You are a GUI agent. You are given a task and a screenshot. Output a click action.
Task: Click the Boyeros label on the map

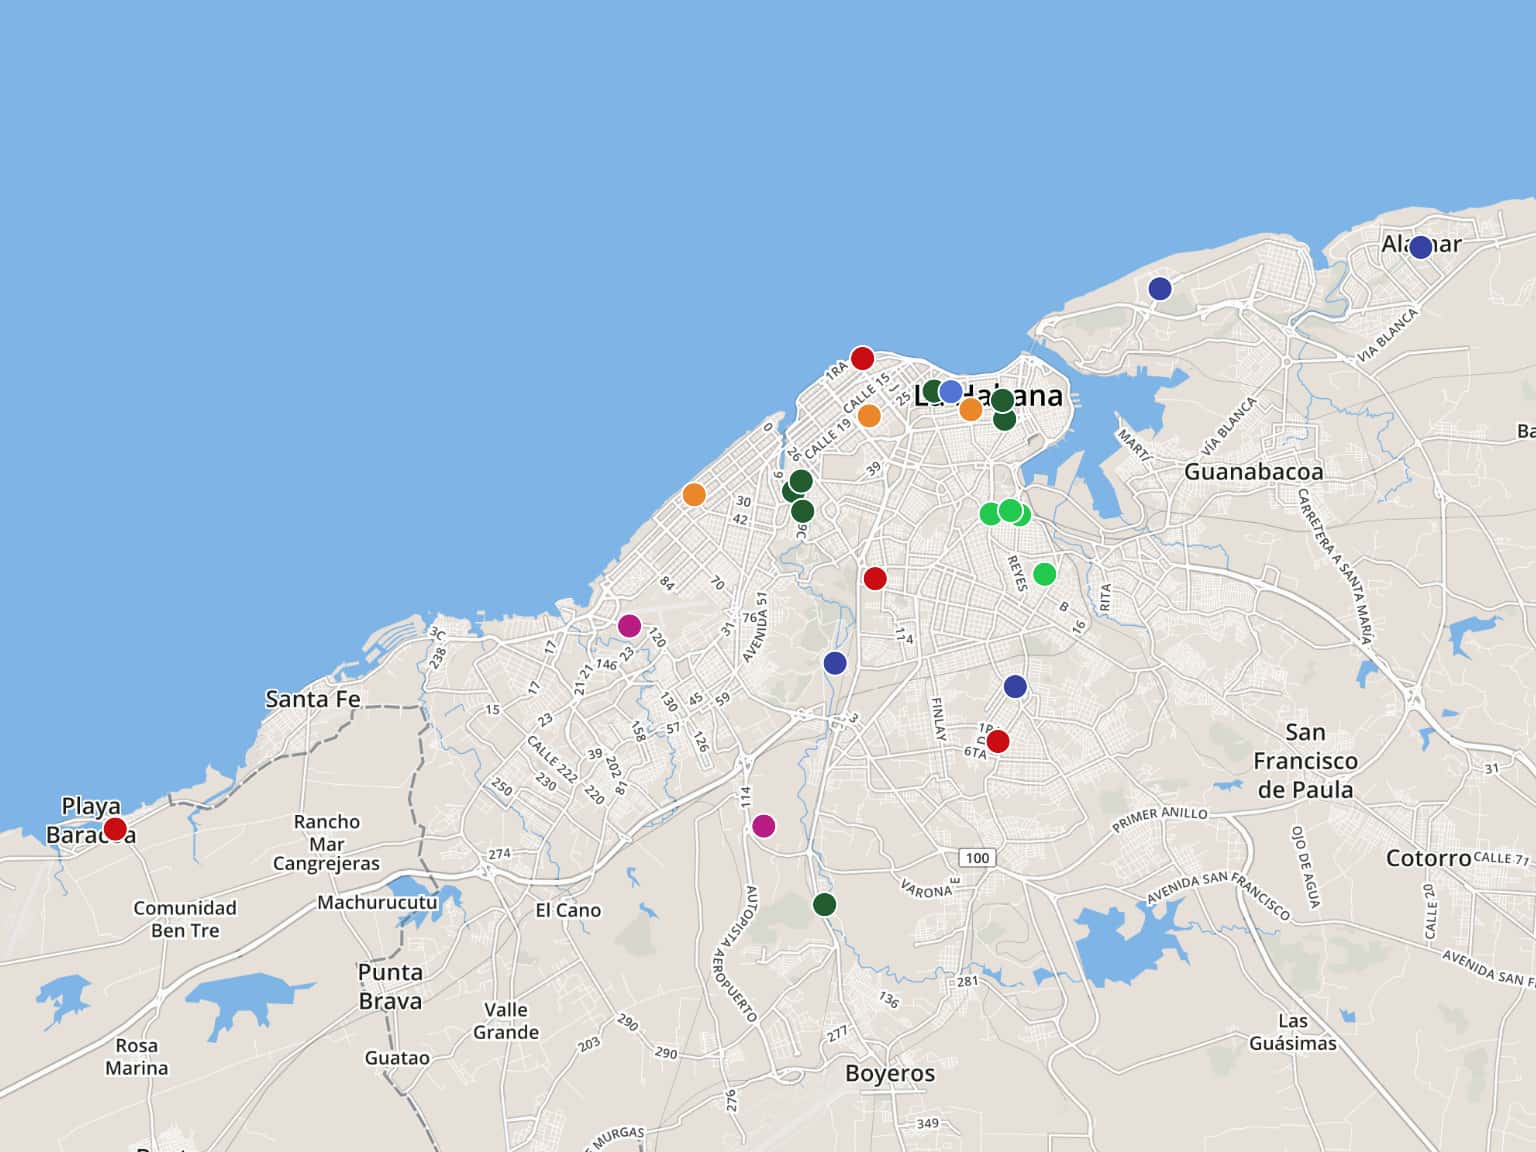click(x=889, y=1074)
